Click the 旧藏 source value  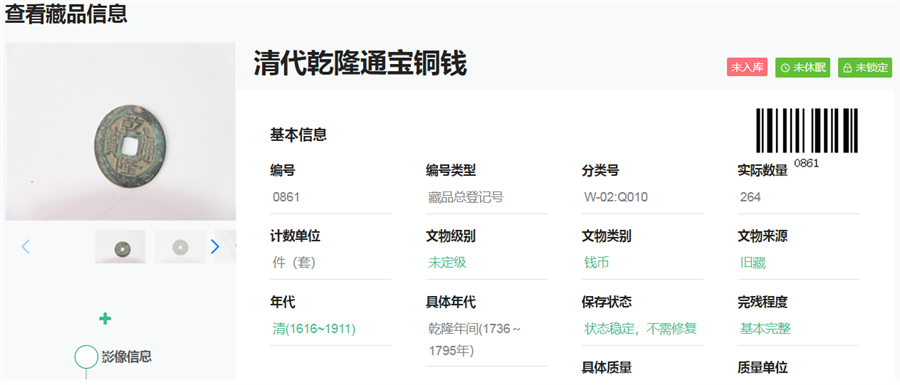point(752,263)
